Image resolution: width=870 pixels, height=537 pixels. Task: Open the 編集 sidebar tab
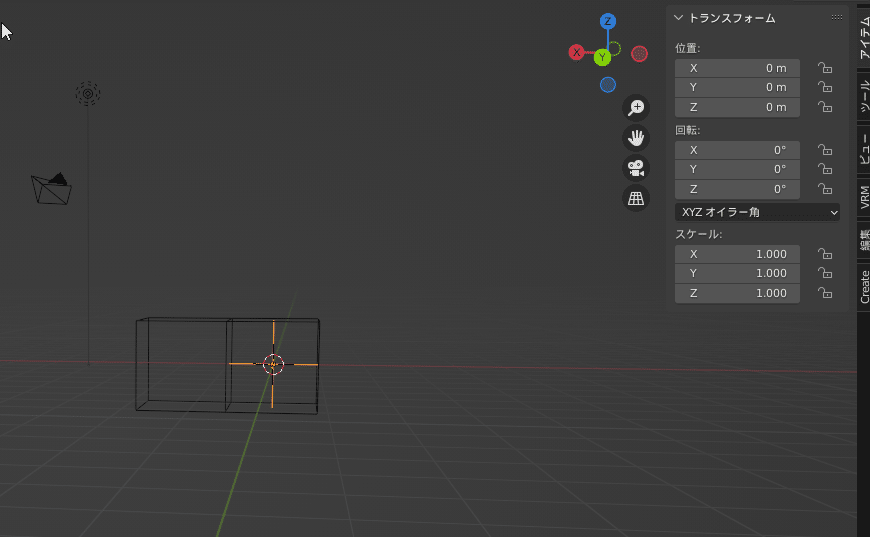click(x=864, y=240)
